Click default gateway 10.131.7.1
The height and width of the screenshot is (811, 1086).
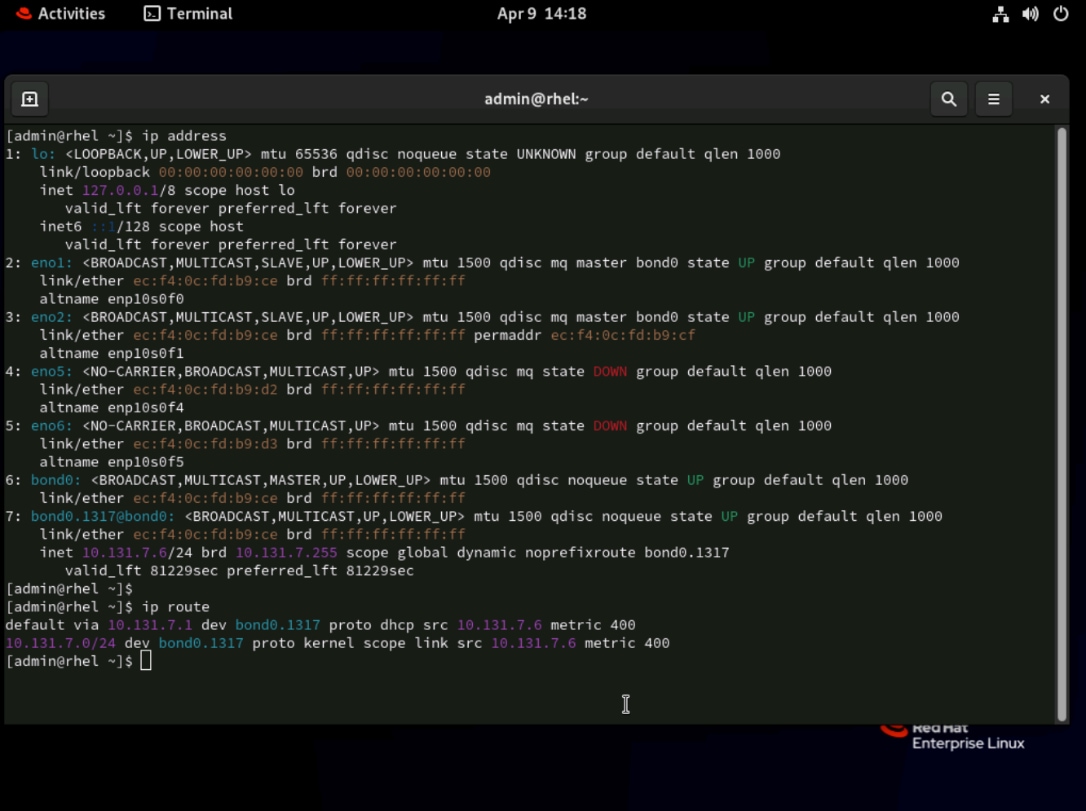pyautogui.click(x=150, y=625)
